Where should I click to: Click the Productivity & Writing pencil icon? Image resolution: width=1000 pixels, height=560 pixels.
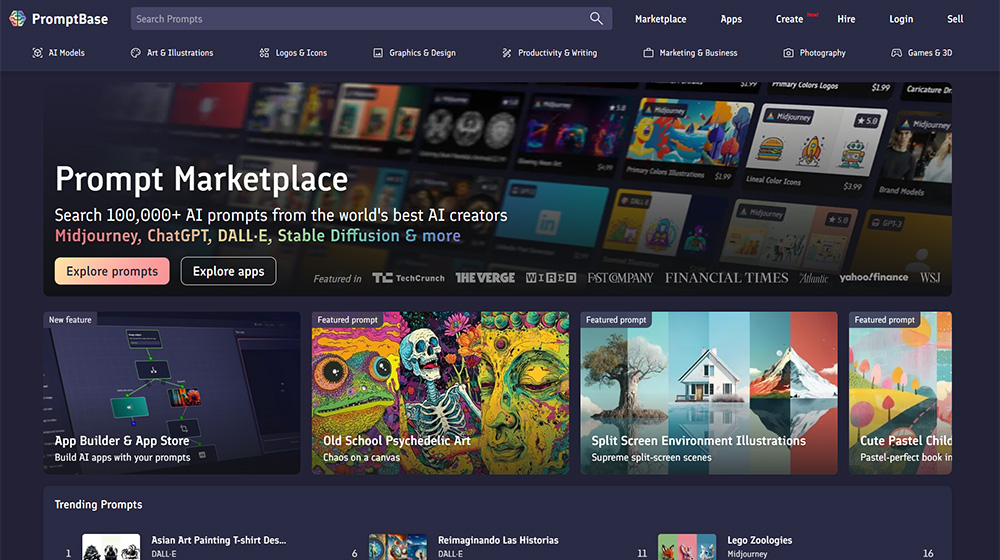[x=507, y=53]
